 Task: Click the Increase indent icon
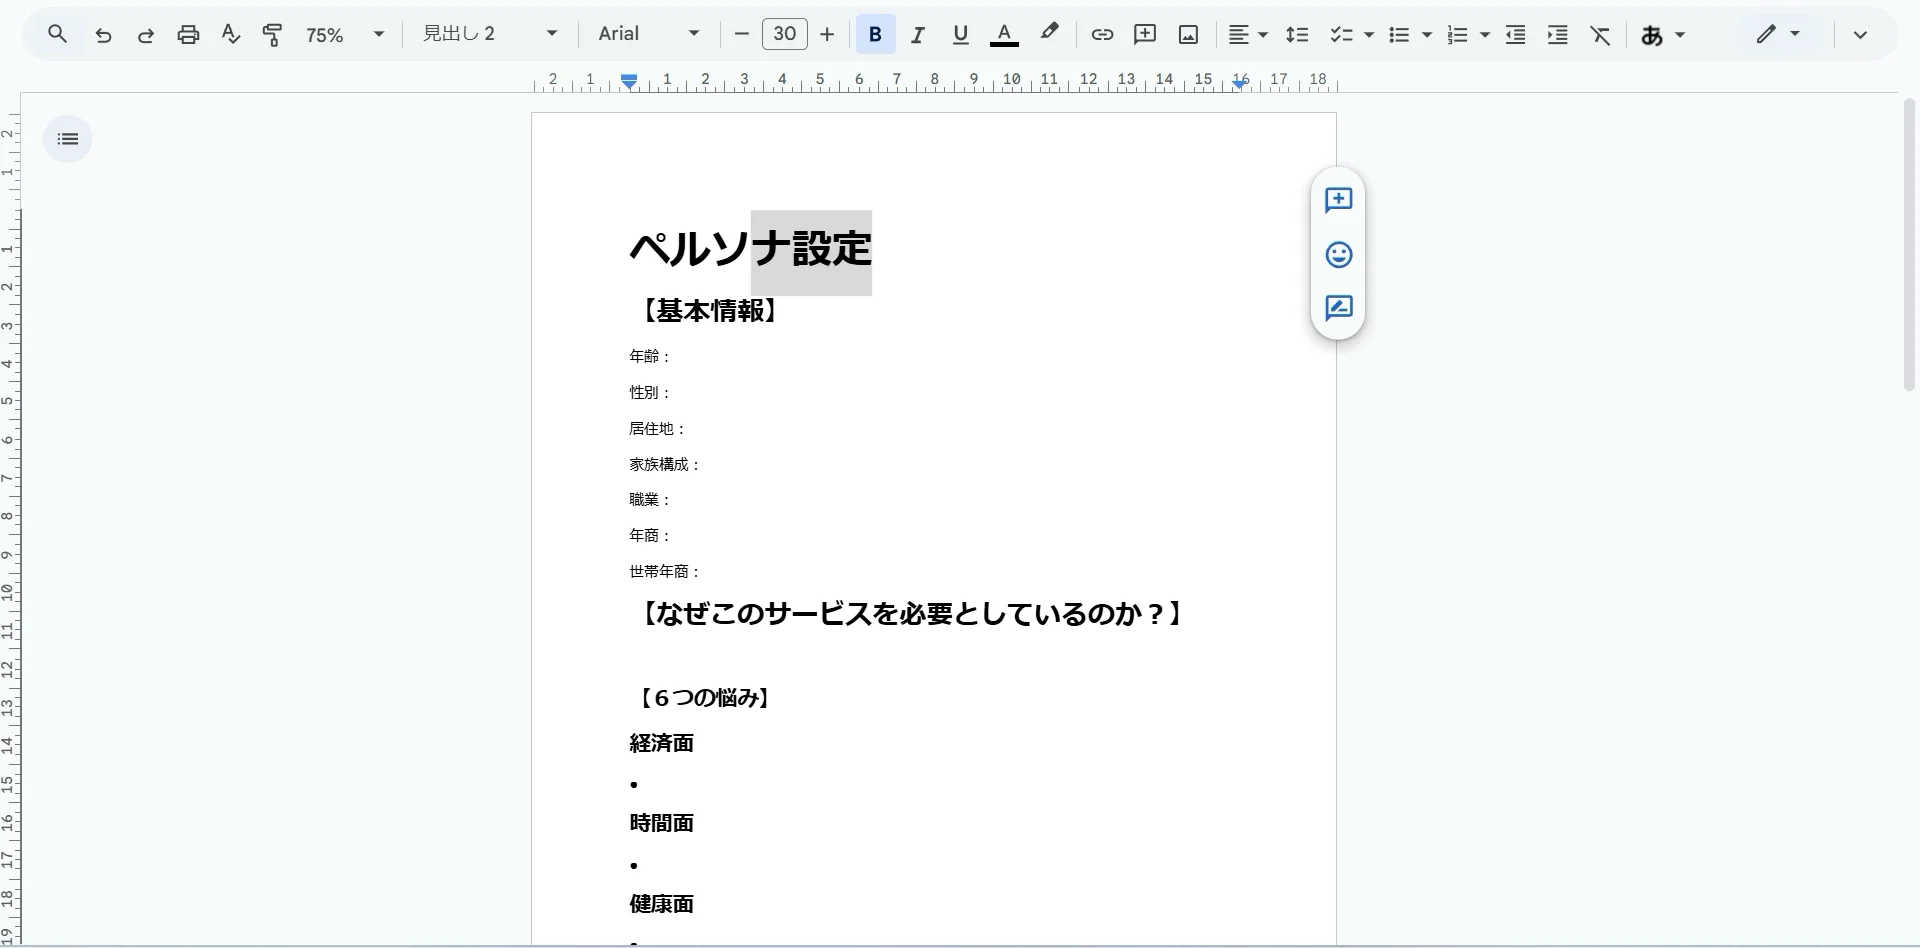[1558, 35]
